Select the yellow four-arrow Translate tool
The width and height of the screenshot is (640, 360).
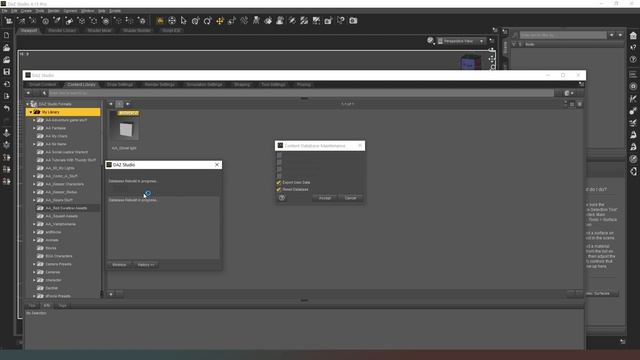point(220,20)
